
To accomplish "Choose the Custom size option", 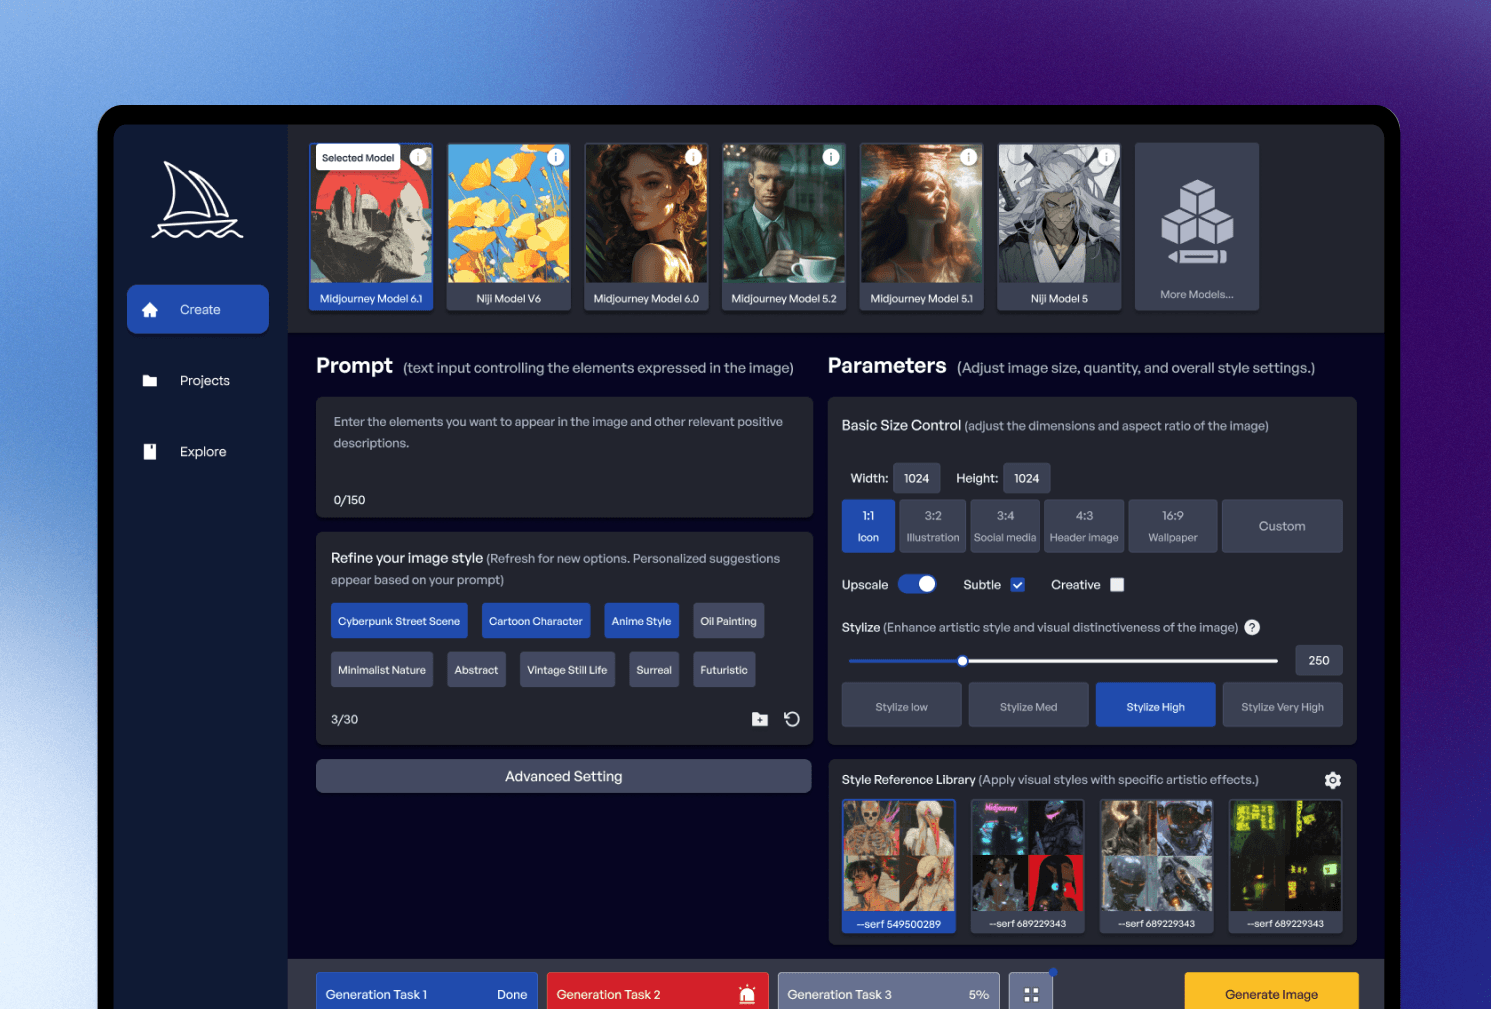I will (1282, 526).
